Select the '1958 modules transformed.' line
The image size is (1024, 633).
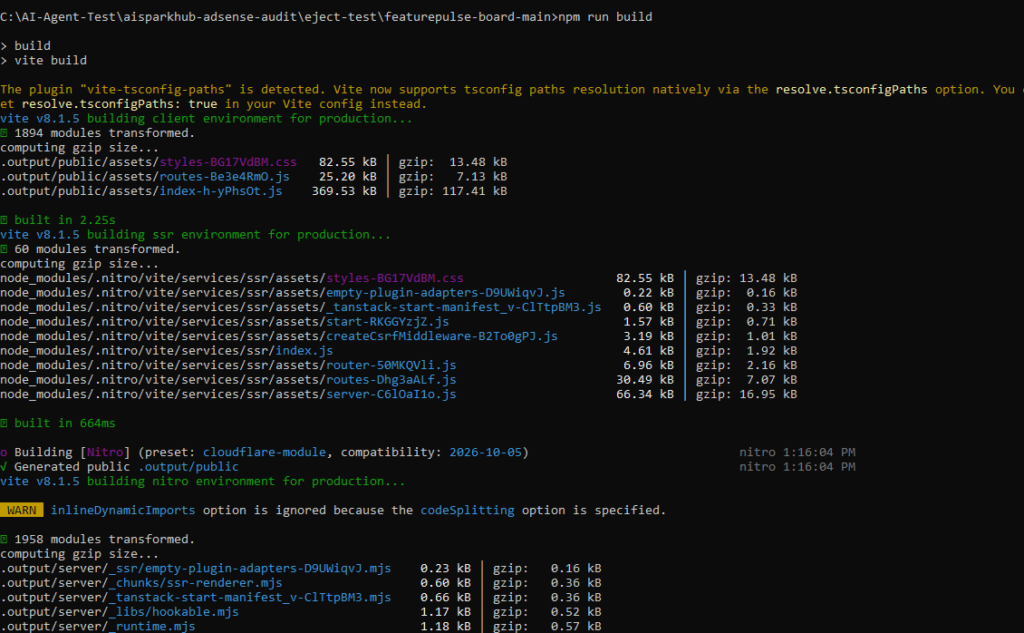[97, 539]
